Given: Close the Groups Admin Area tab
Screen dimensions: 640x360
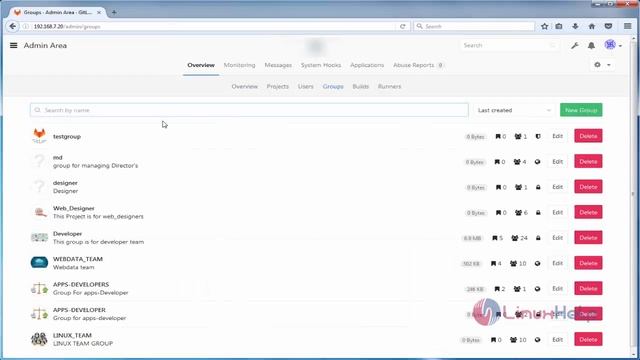Looking at the screenshot, I should tap(99, 13).
